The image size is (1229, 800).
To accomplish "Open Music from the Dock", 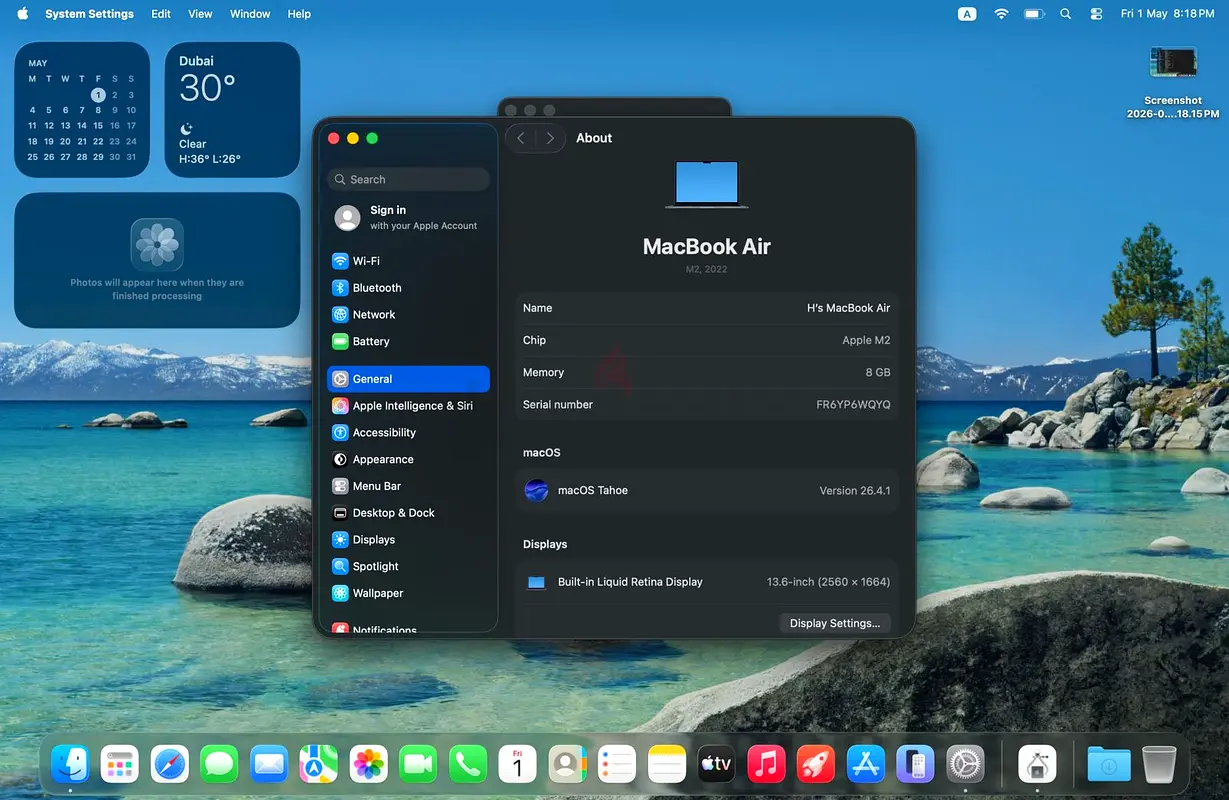I will [766, 765].
